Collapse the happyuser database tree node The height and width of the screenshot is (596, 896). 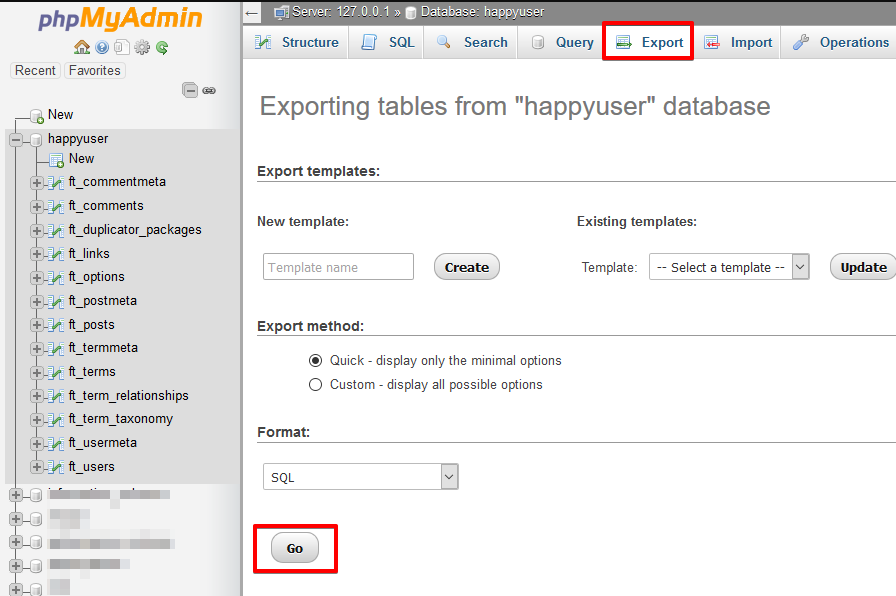(16, 139)
